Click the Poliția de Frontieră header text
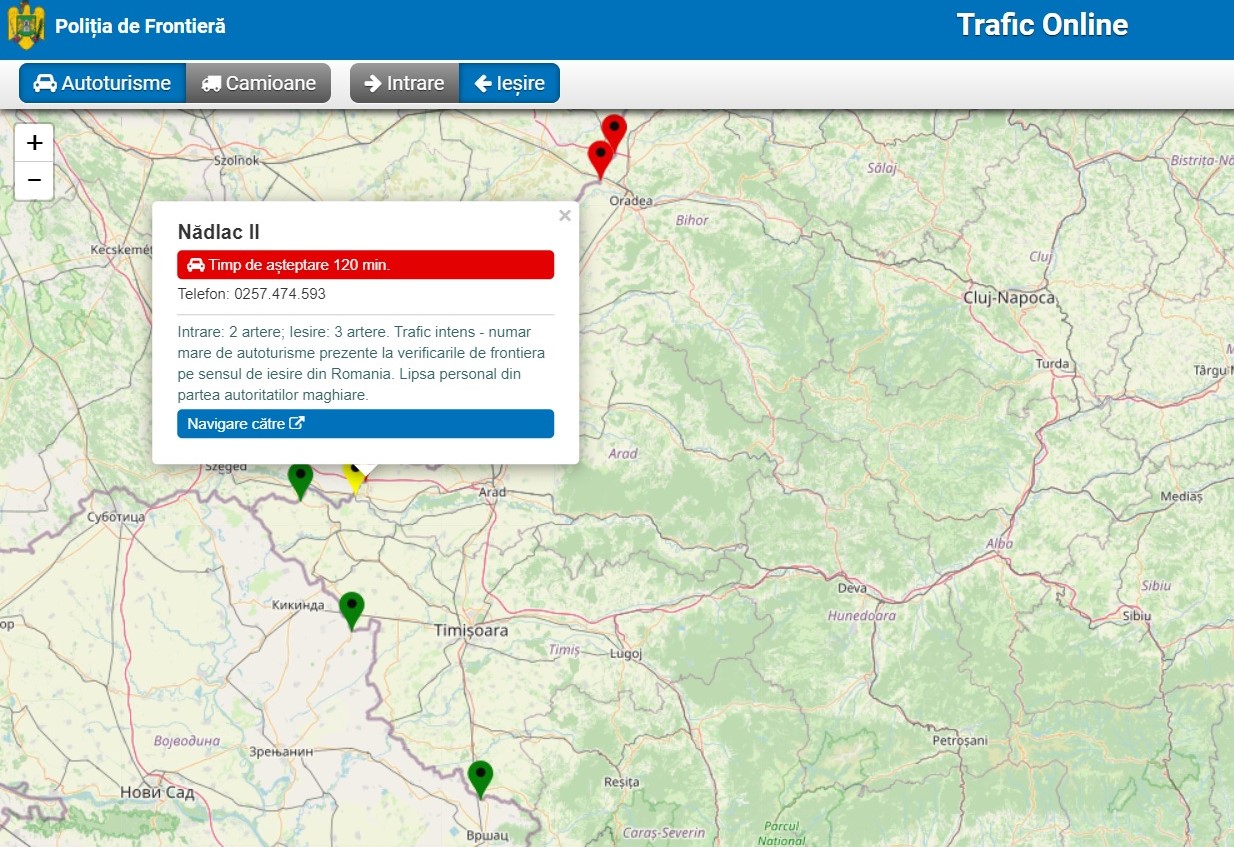1234x847 pixels. click(141, 27)
